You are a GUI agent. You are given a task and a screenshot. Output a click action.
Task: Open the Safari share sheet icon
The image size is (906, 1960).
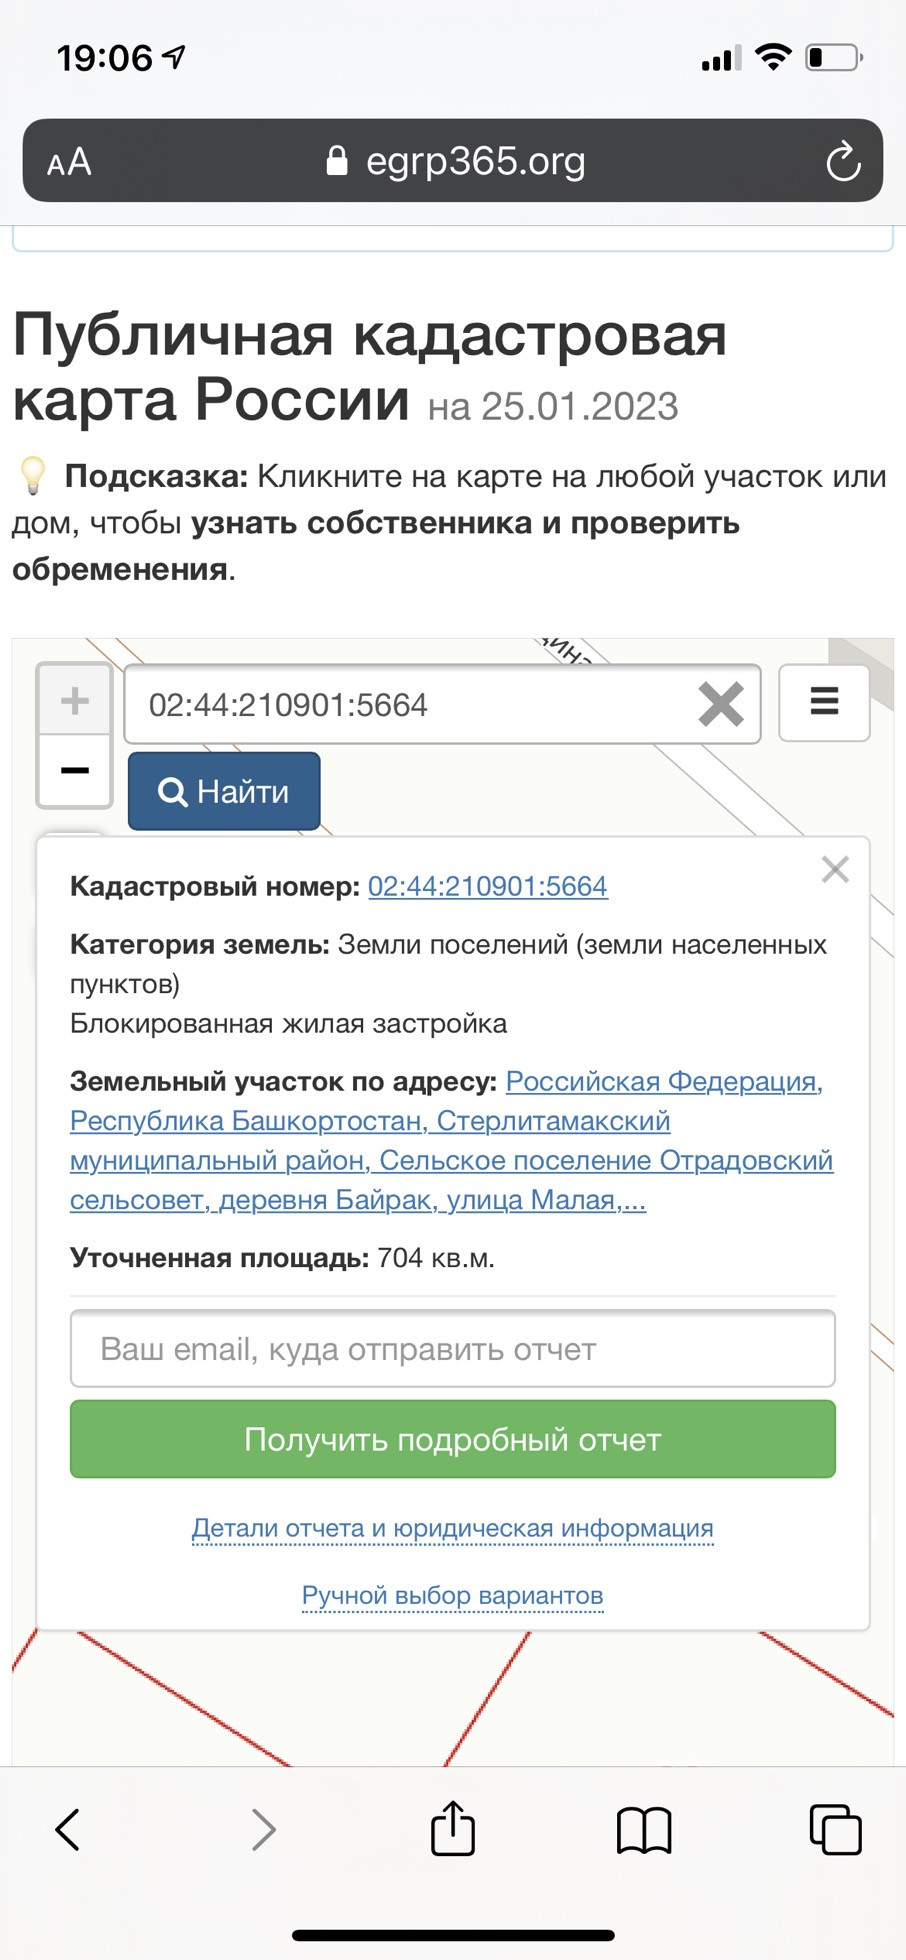452,1828
